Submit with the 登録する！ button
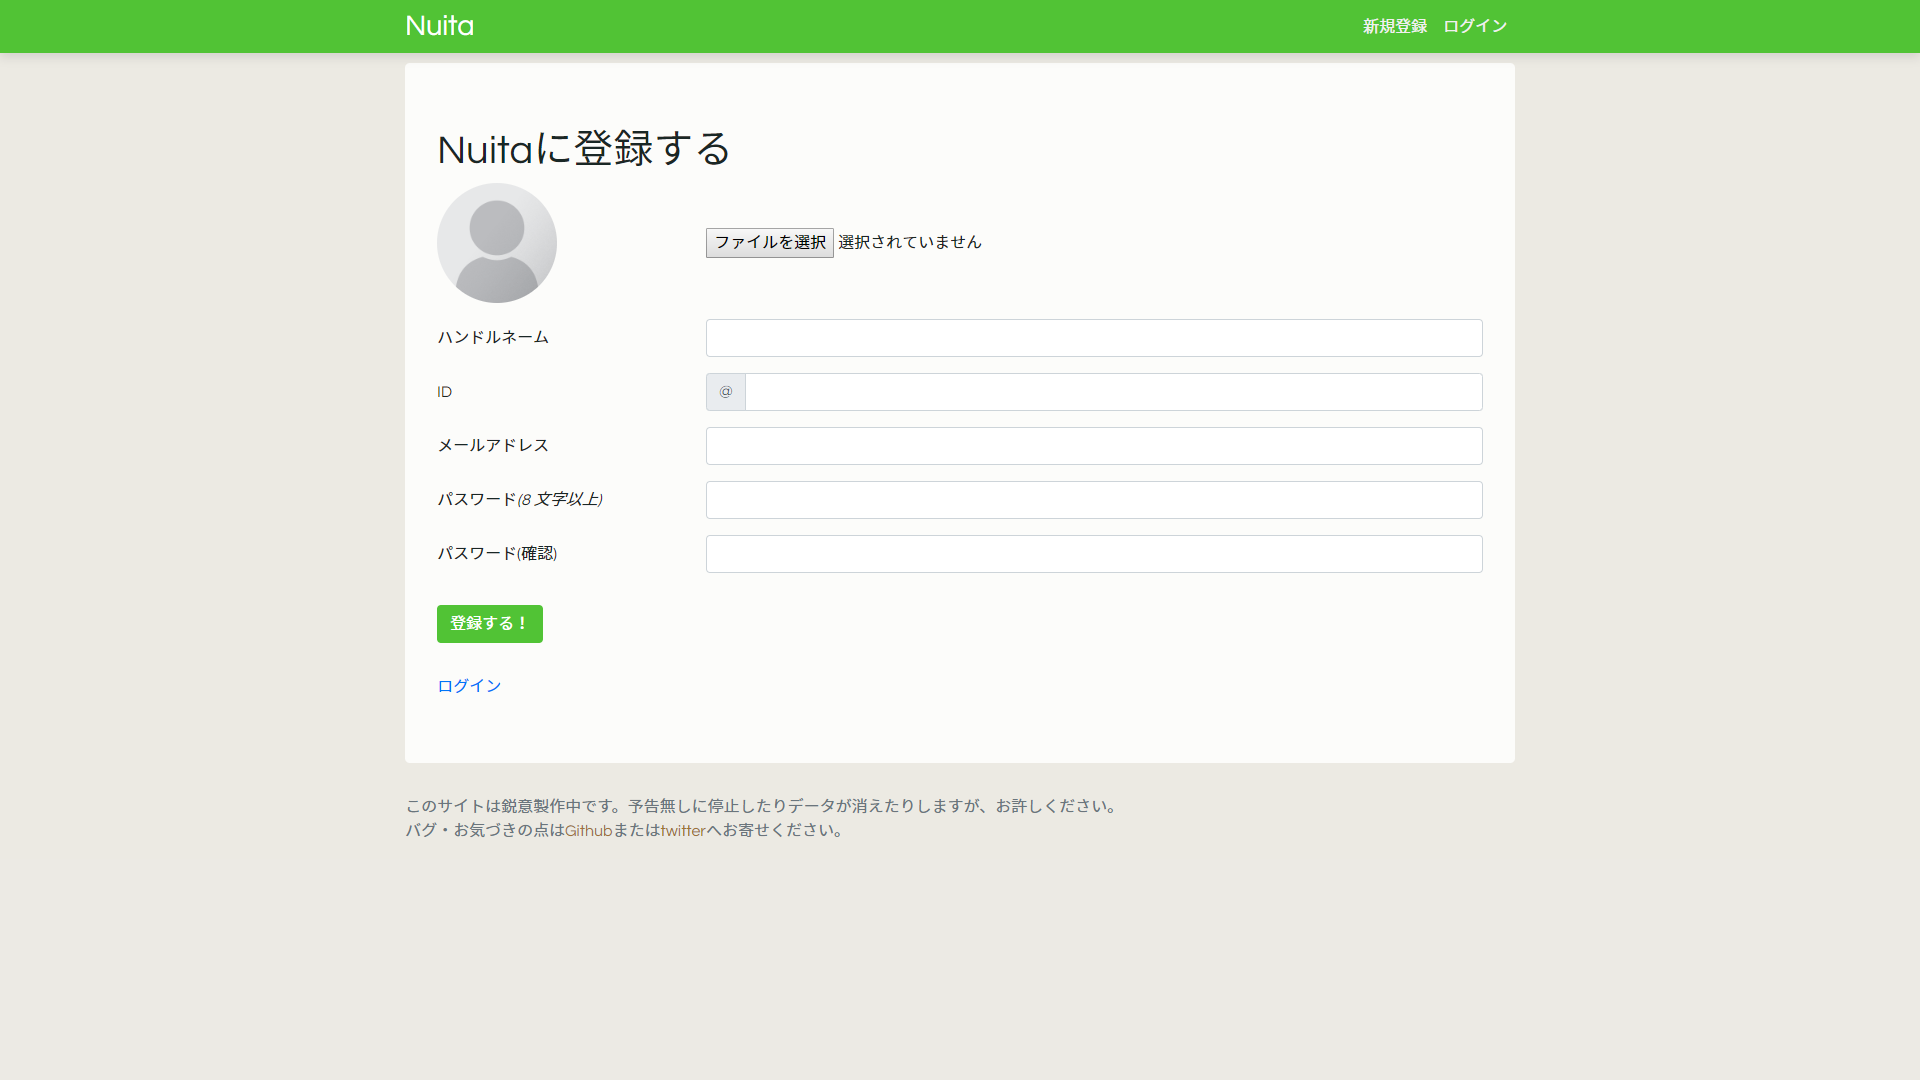1920x1080 pixels. pos(490,624)
